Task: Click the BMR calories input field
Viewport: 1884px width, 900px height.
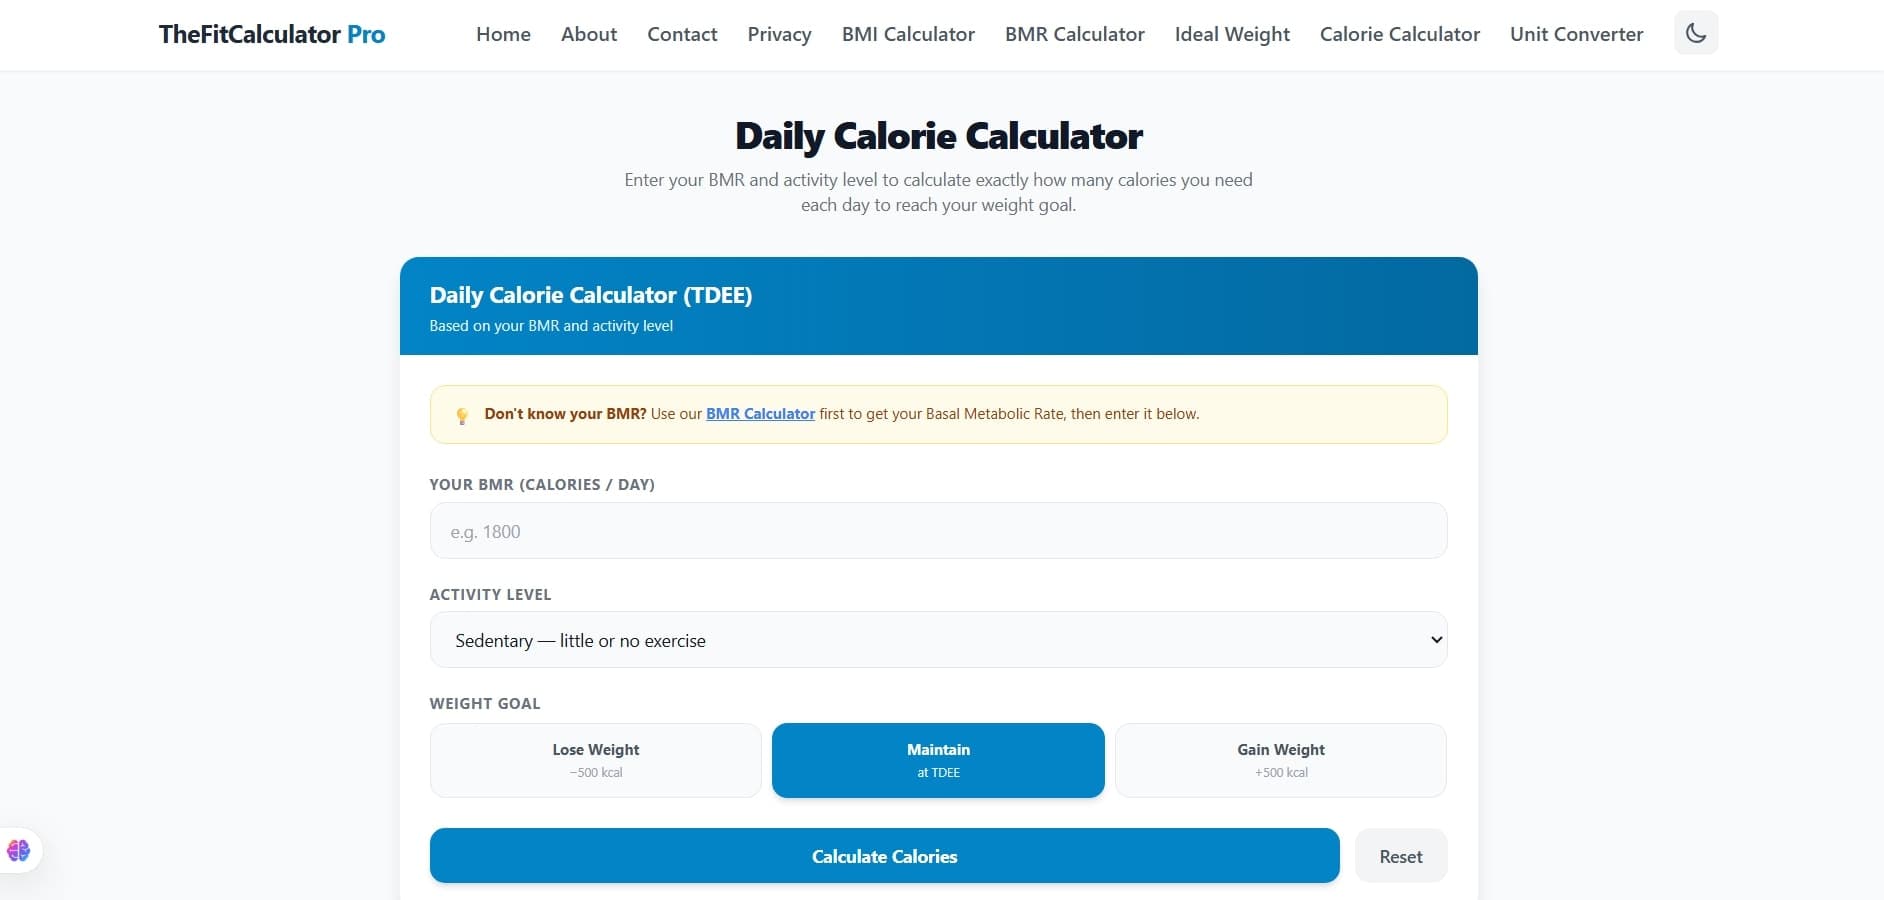Action: (937, 531)
